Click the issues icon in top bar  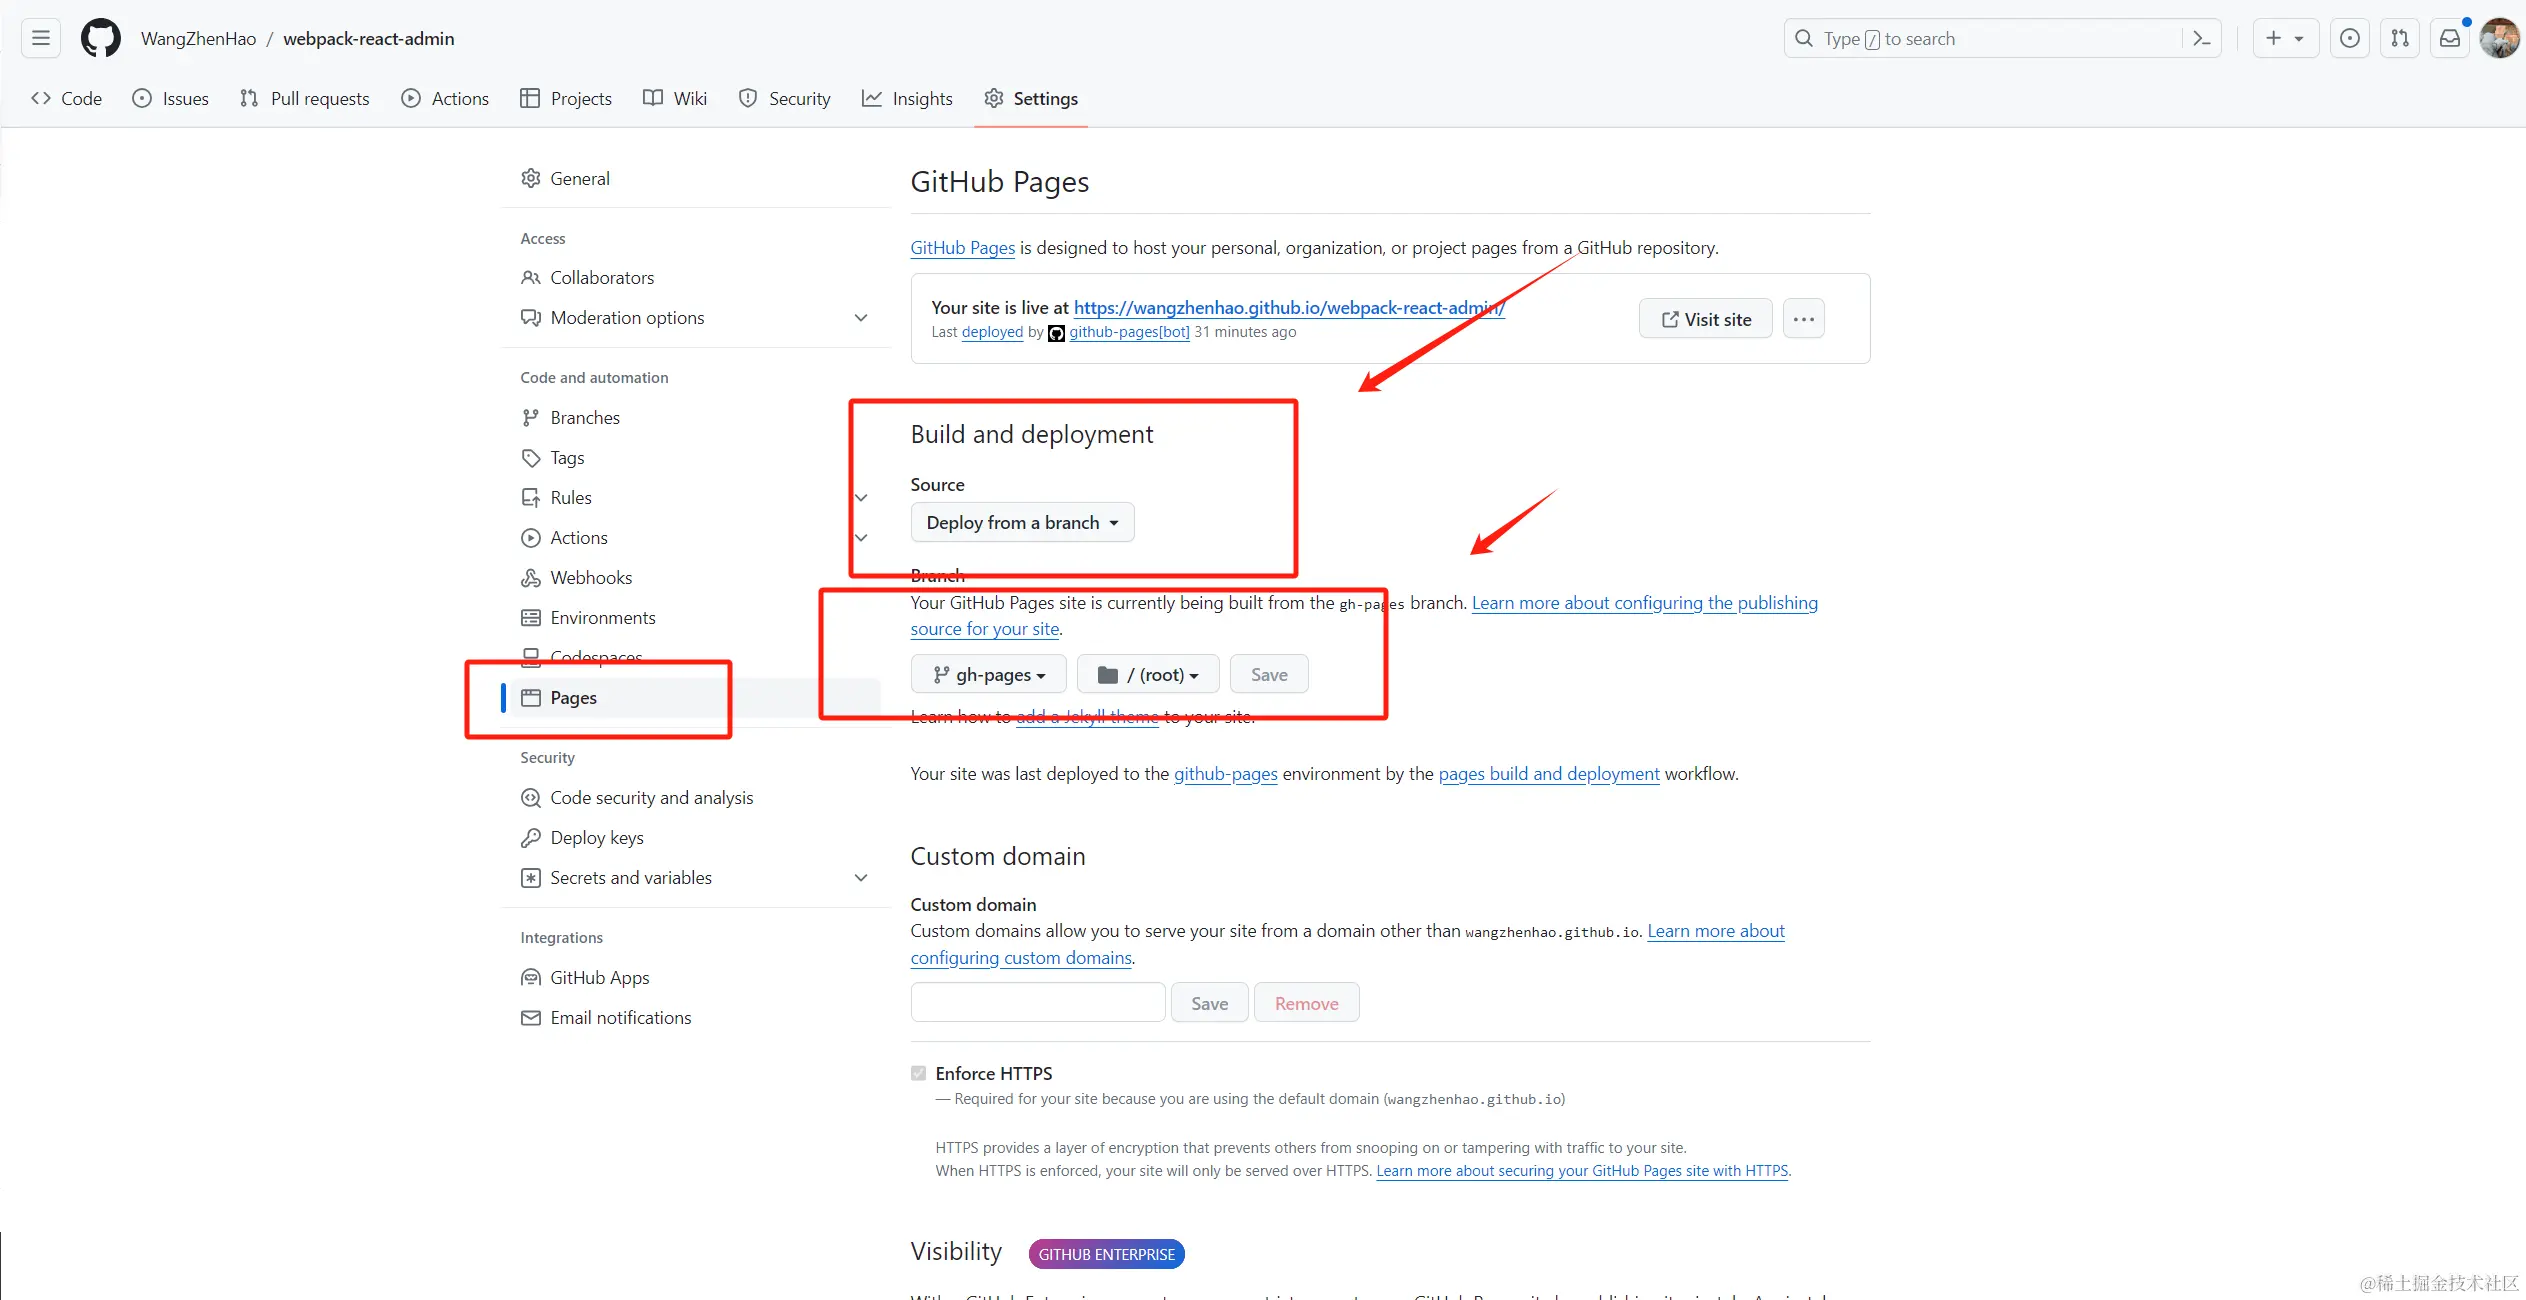coord(2350,38)
